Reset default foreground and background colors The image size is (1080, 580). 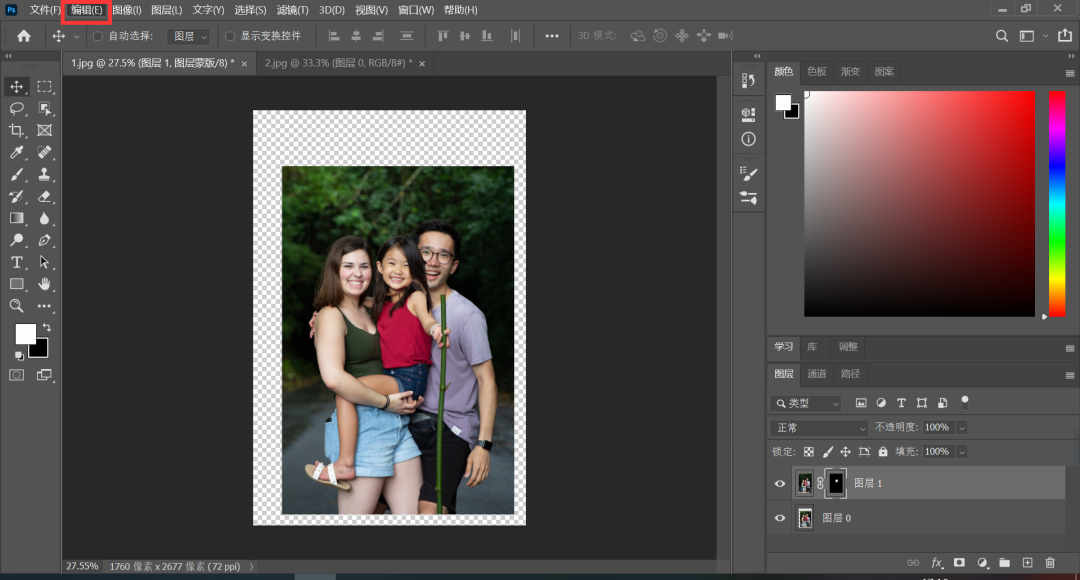(x=19, y=355)
